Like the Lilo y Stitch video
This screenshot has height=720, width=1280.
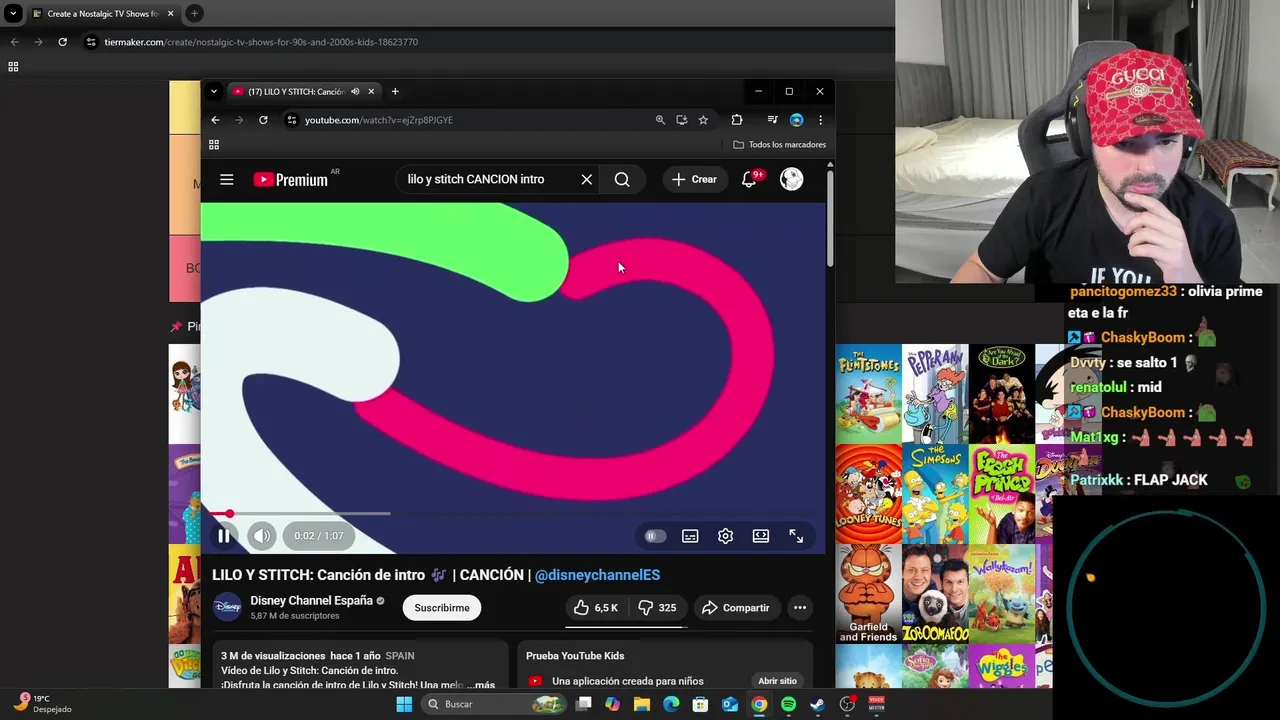click(595, 608)
